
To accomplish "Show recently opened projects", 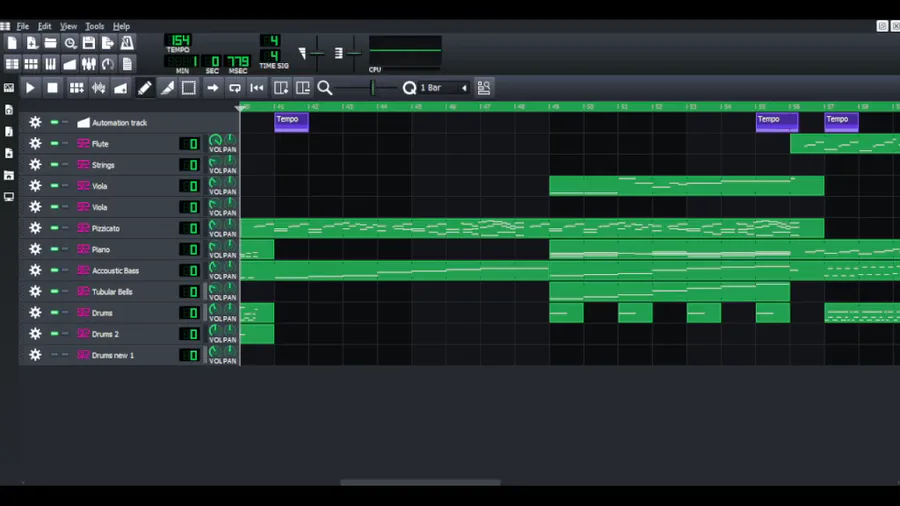I will pyautogui.click(x=70, y=43).
